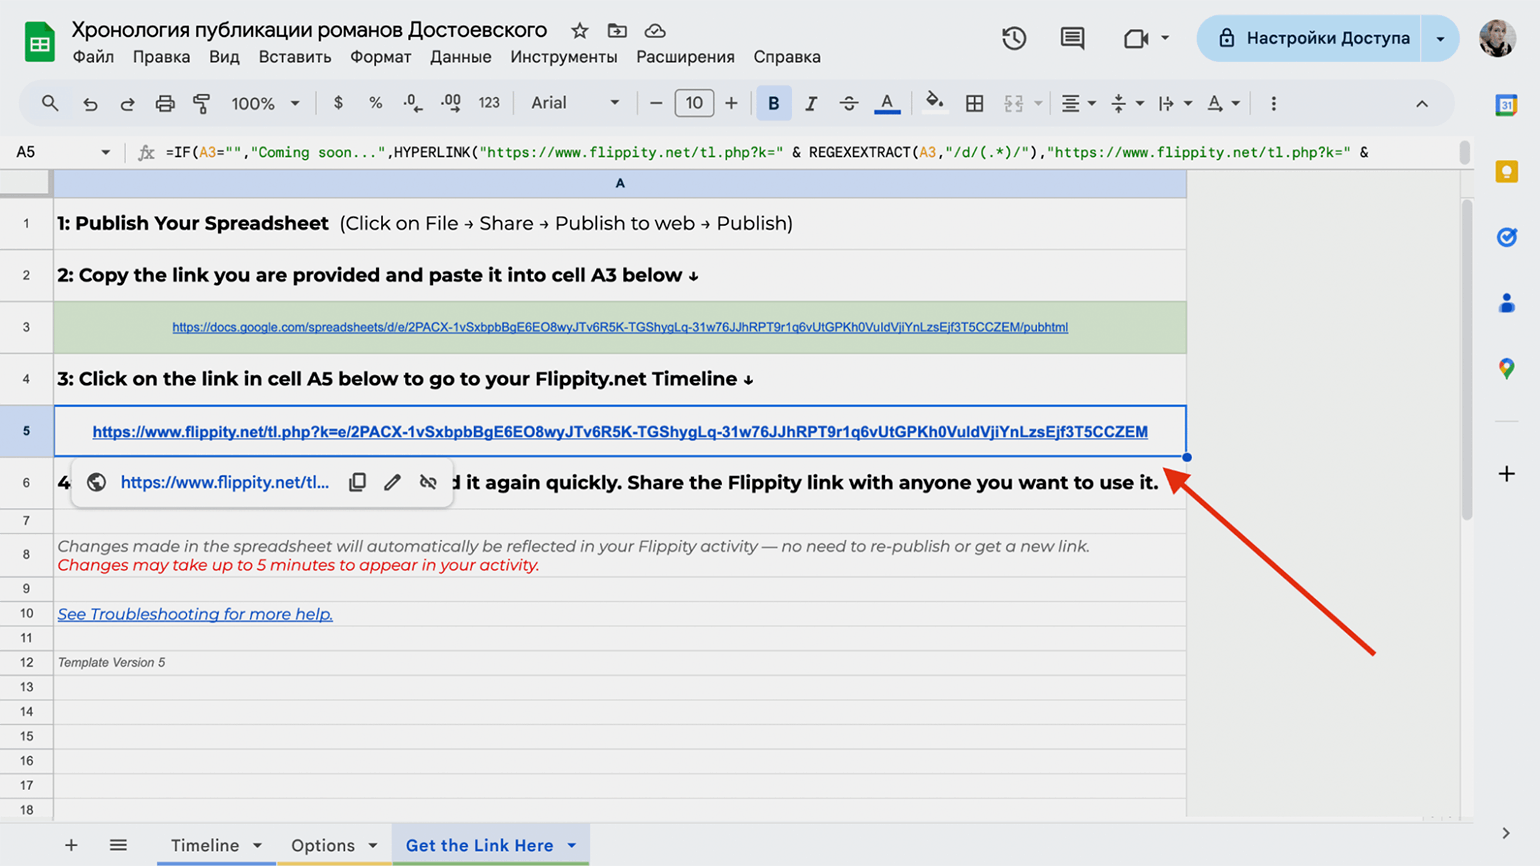This screenshot has width=1540, height=866.
Task: Redo the last action
Action: pos(127,103)
